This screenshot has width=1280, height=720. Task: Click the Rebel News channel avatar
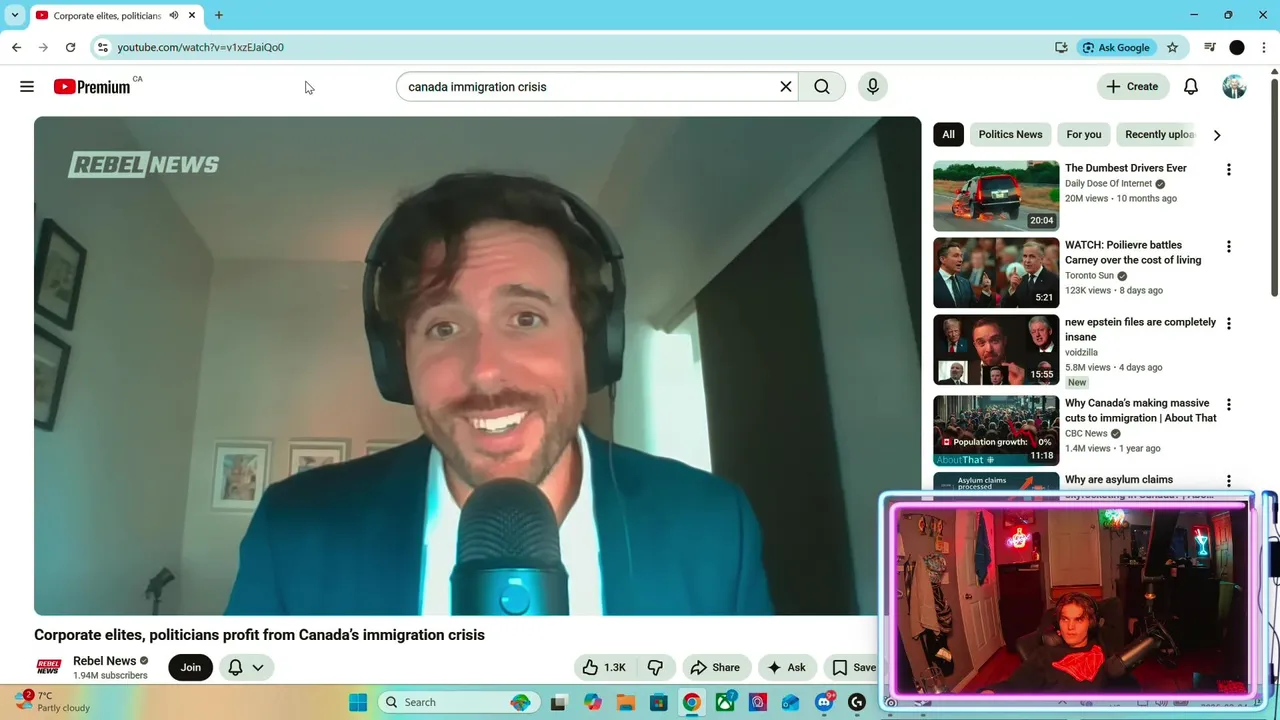[48, 667]
